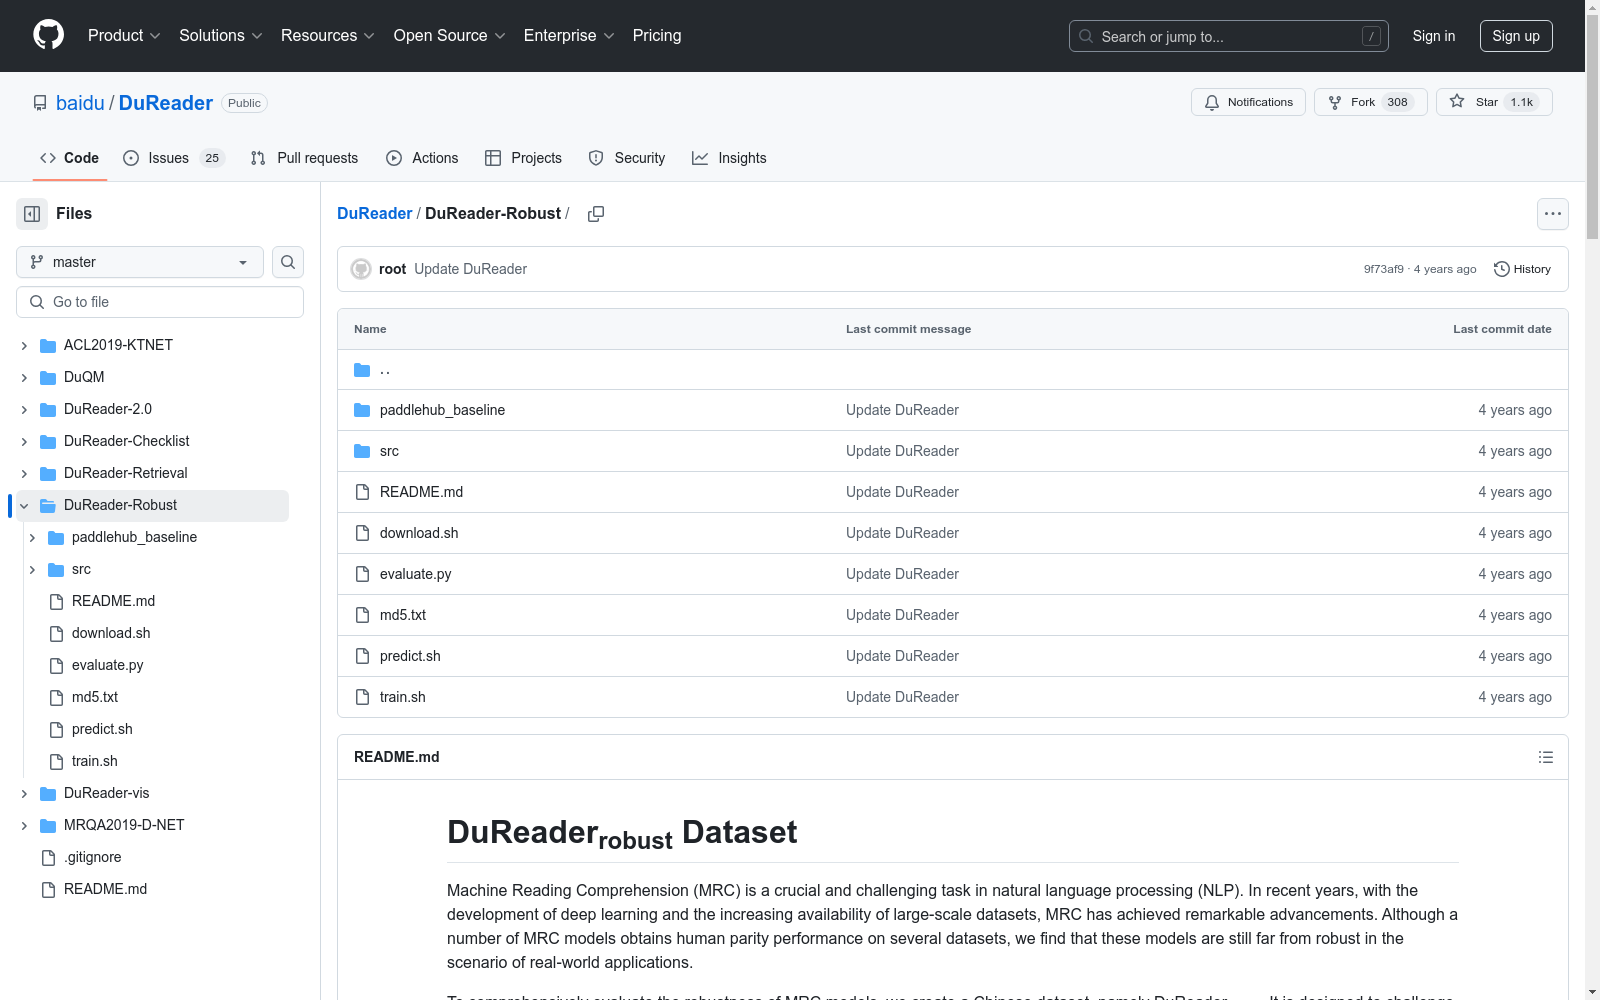Switch to the Security tab
Viewport: 1600px width, 1000px height.
tap(627, 158)
